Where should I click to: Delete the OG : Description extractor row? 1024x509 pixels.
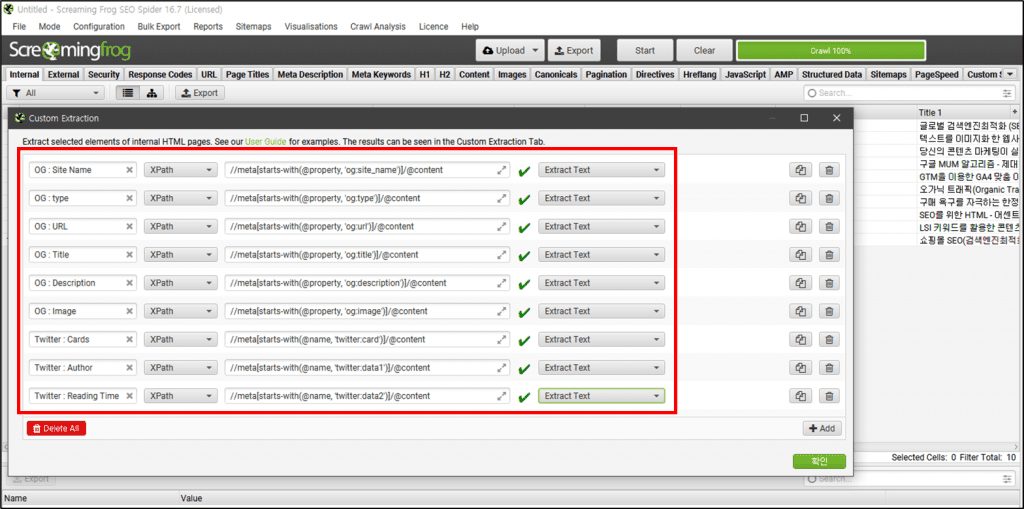pyautogui.click(x=829, y=283)
